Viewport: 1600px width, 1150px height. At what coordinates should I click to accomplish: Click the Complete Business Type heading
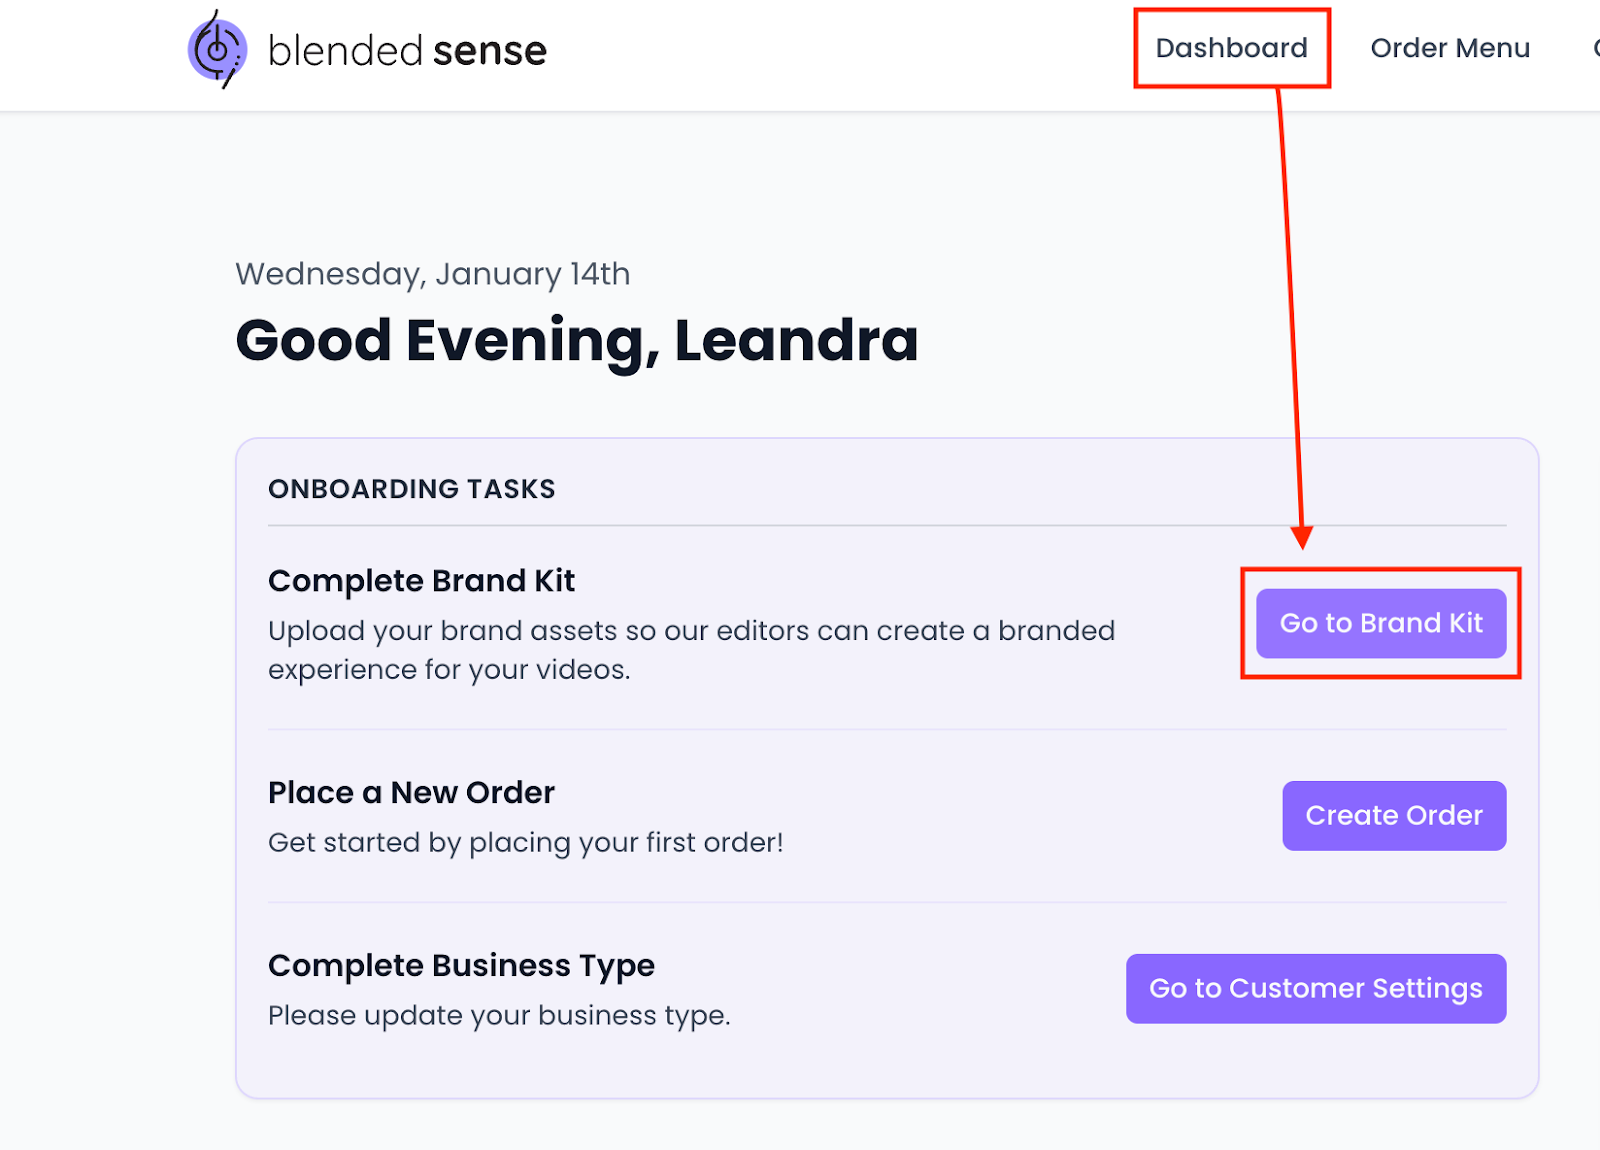[x=461, y=966]
